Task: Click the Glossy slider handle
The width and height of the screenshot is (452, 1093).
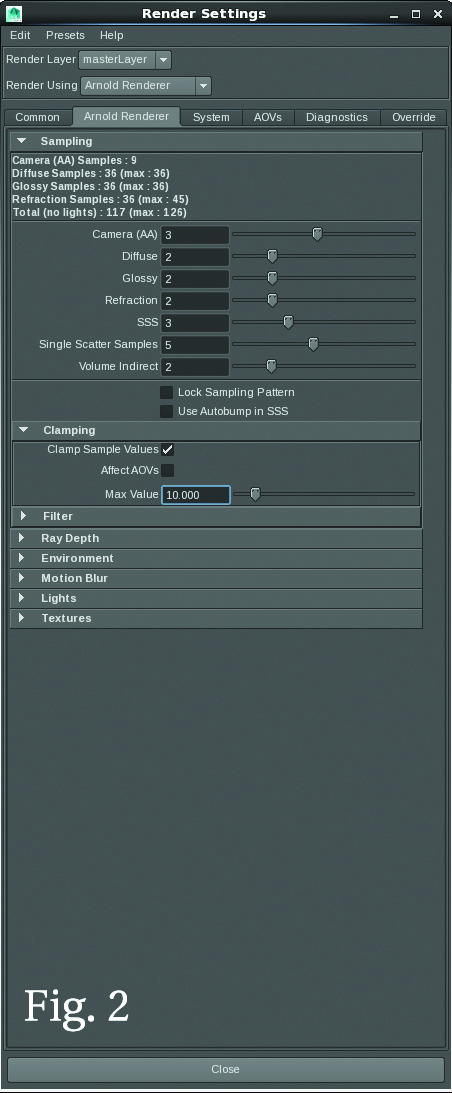Action: click(273, 278)
